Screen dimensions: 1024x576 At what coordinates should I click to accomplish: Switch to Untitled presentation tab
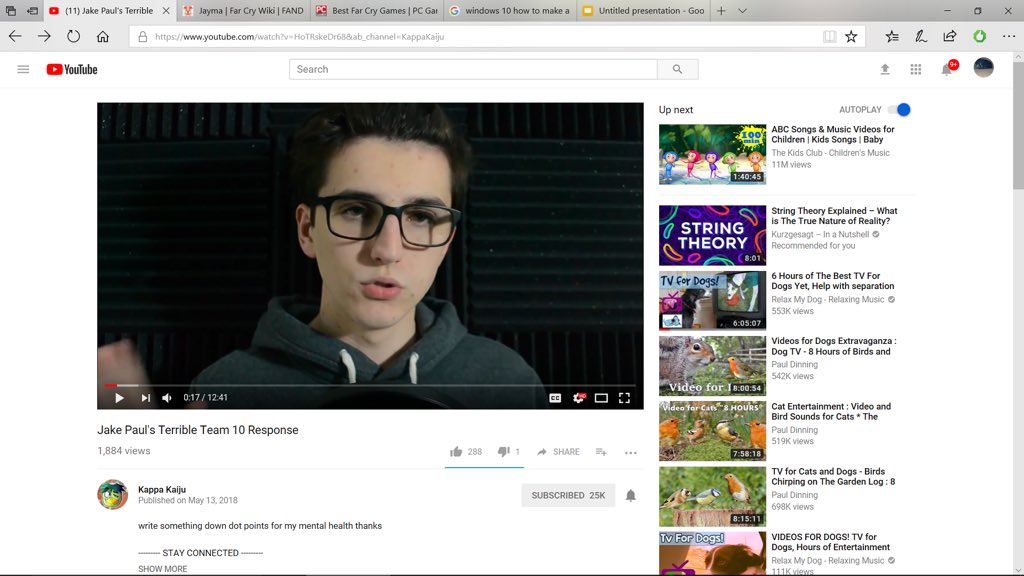[643, 10]
